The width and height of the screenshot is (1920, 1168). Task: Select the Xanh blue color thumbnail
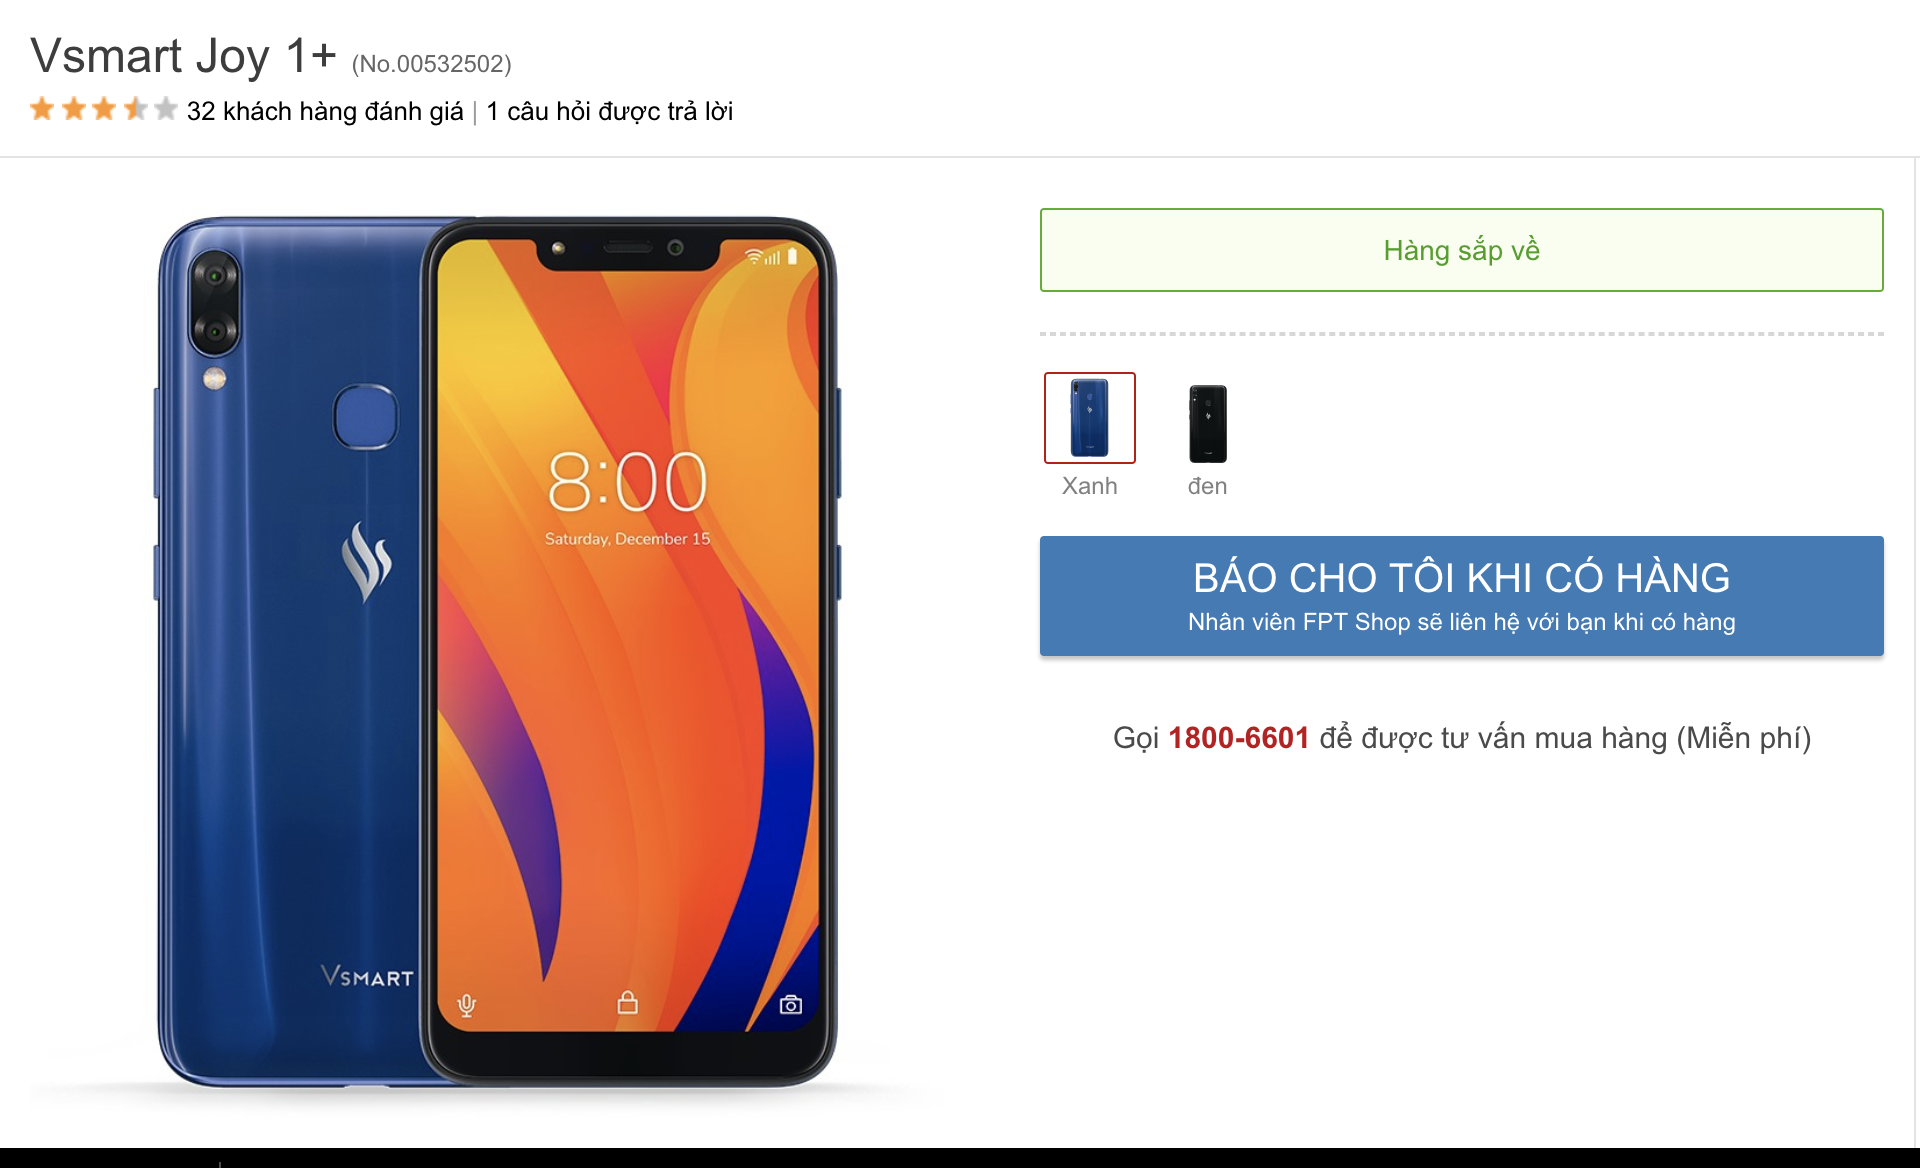point(1090,418)
